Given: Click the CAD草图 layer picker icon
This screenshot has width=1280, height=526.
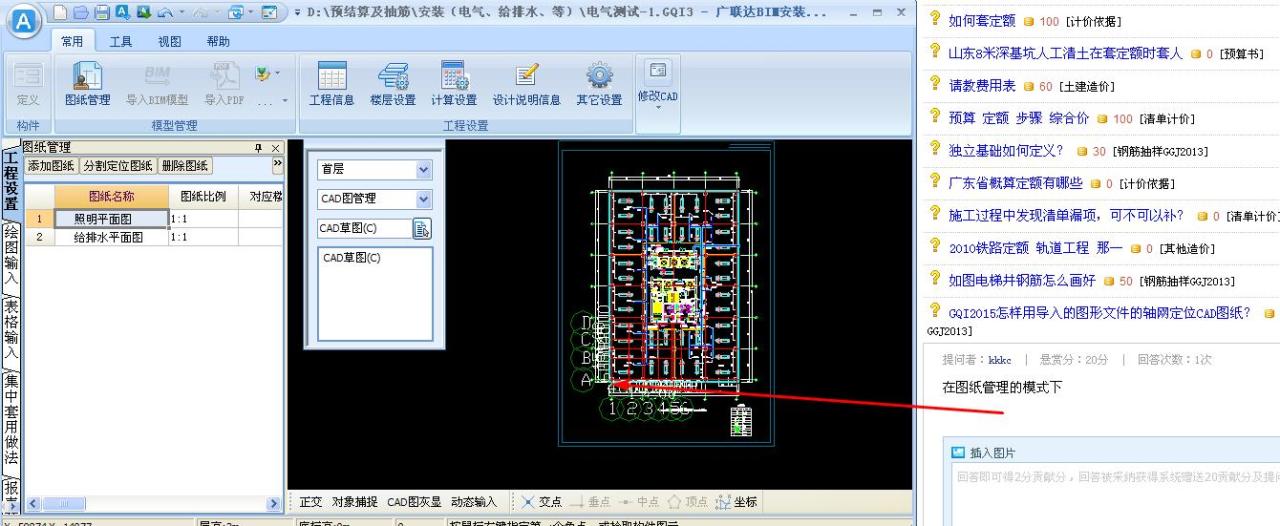Looking at the screenshot, I should click(x=422, y=229).
